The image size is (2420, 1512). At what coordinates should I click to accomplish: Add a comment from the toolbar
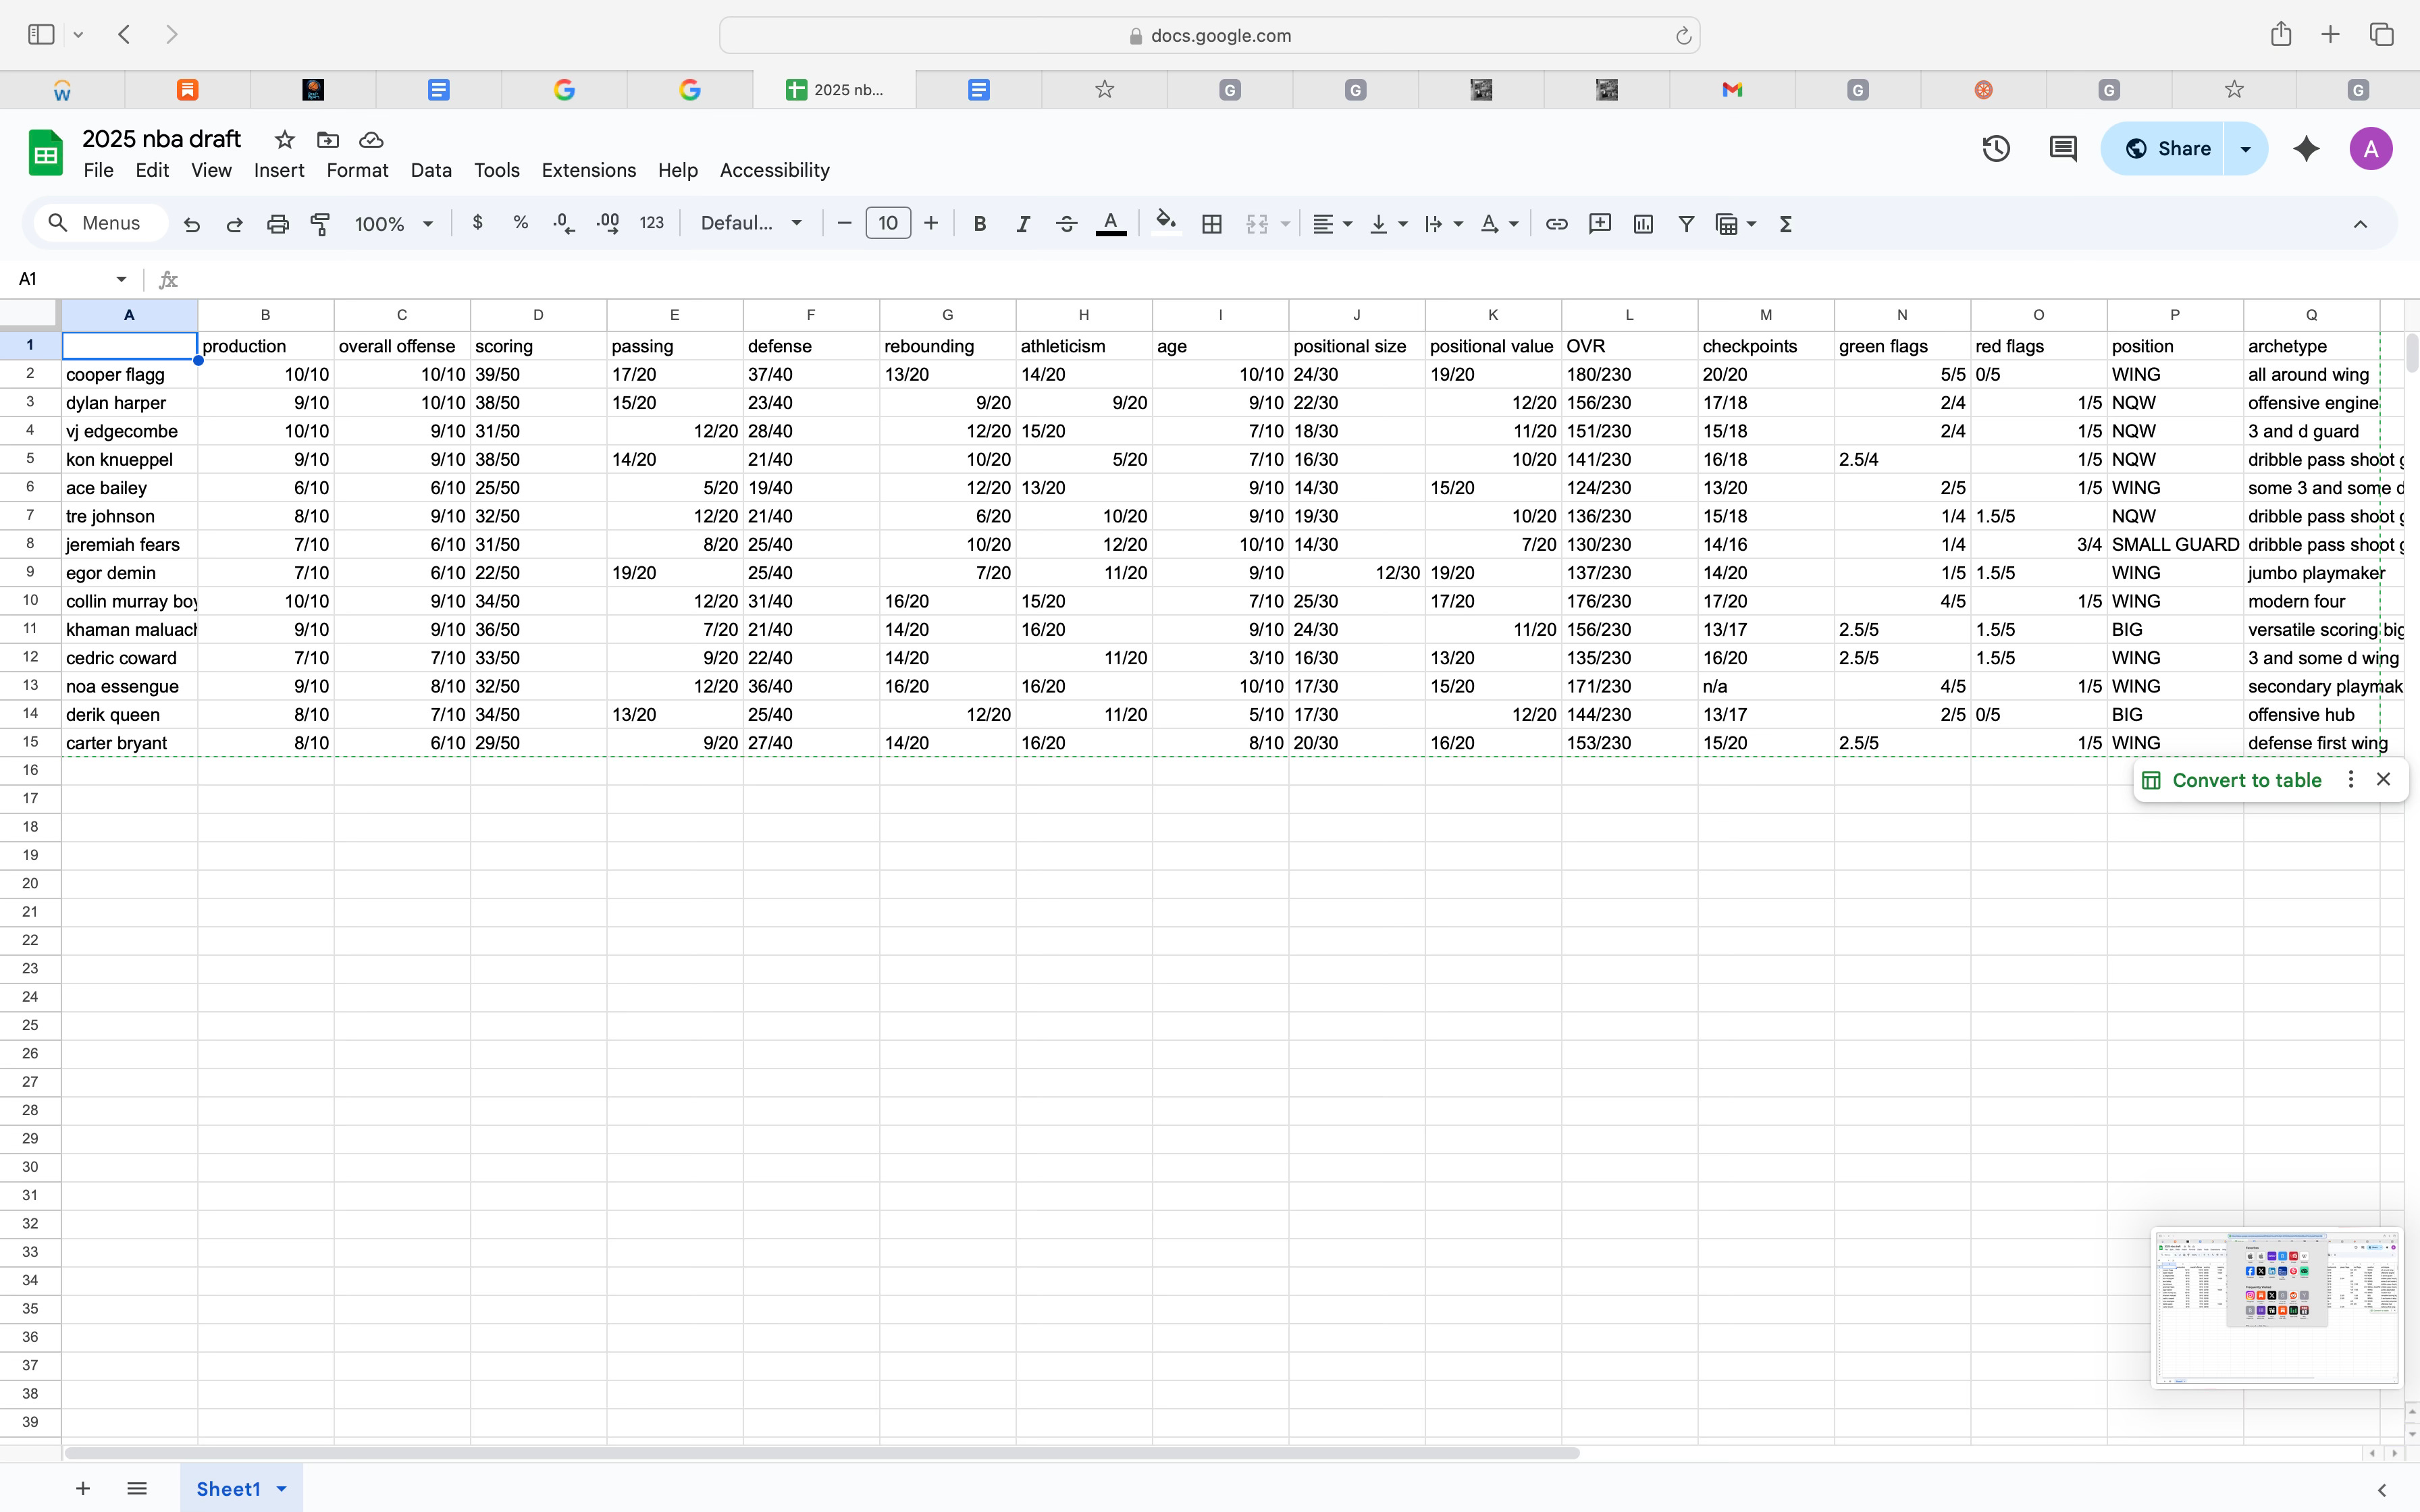[x=1600, y=224]
